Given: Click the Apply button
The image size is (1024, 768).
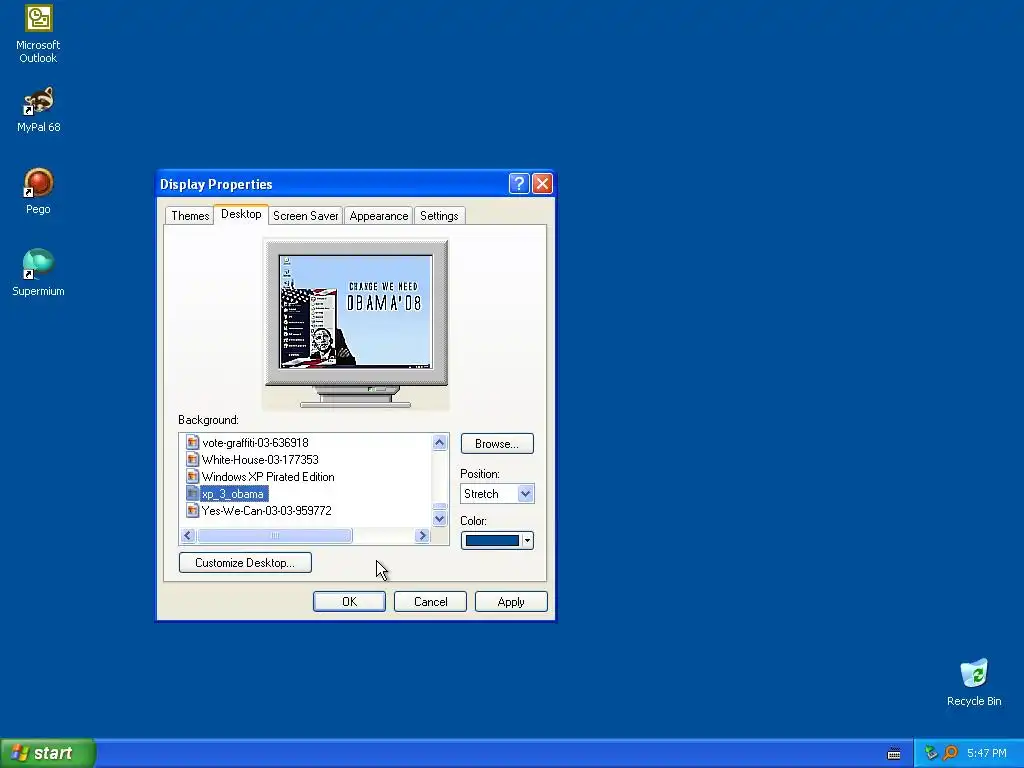Looking at the screenshot, I should (511, 601).
